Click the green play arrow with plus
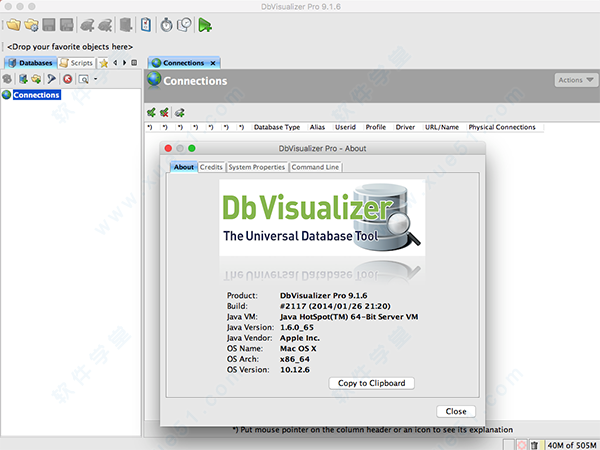The image size is (600, 450). tap(205, 25)
